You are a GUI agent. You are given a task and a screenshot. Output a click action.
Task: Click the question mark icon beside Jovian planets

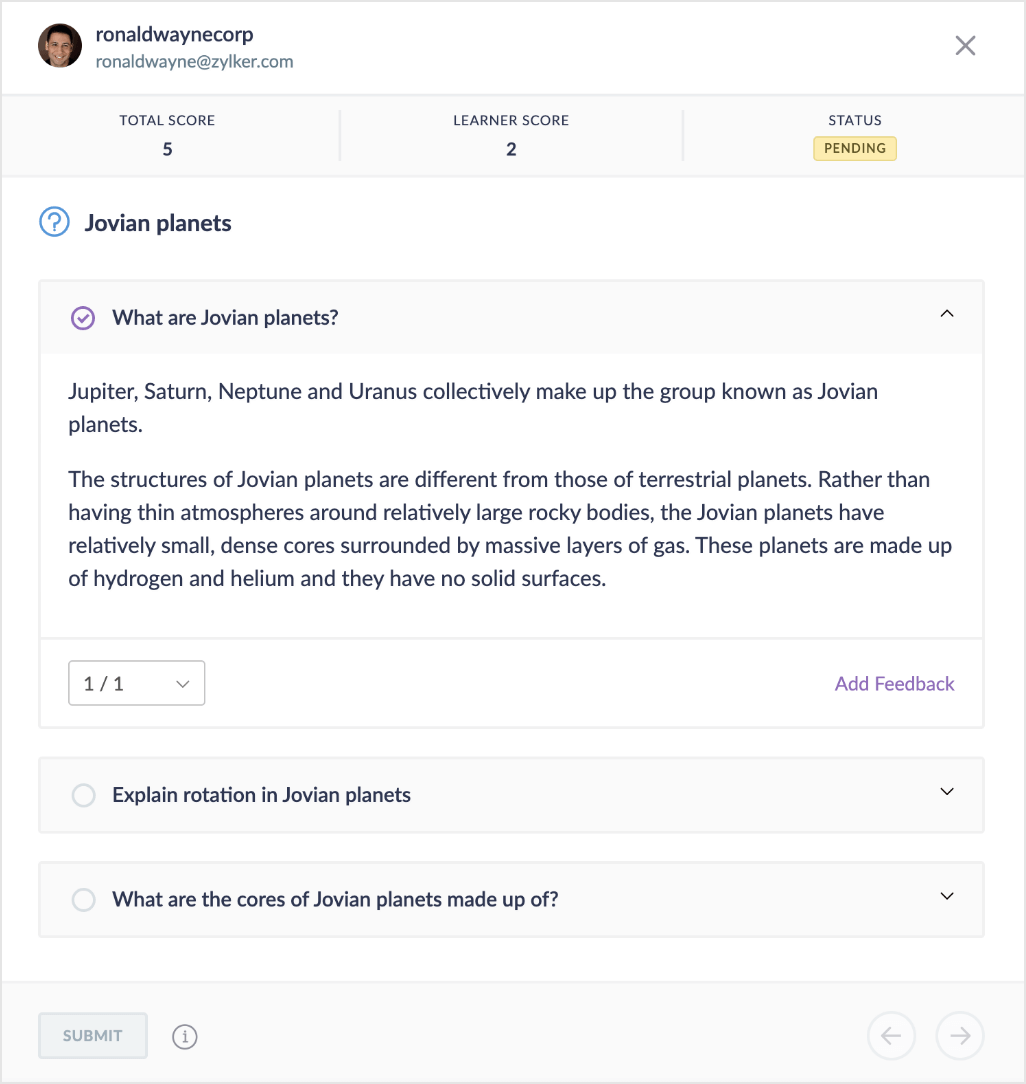coord(54,222)
